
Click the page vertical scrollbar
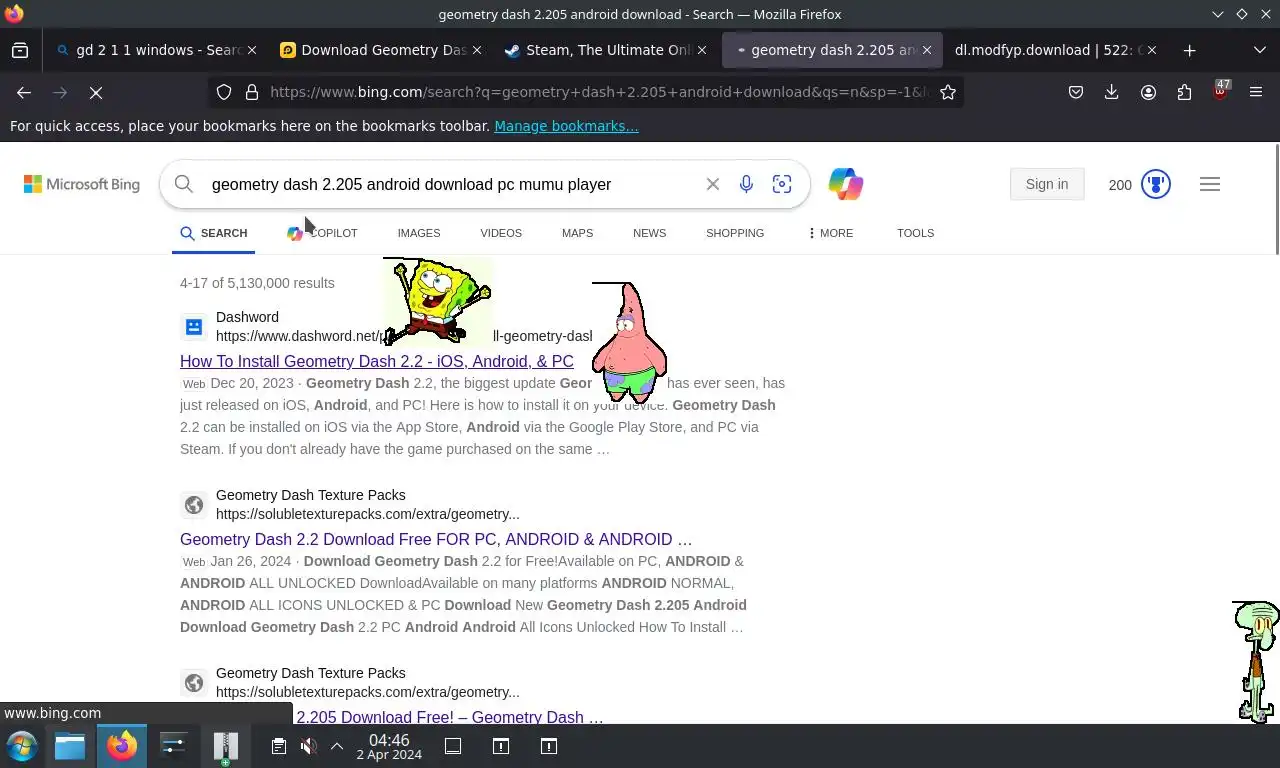(1276, 200)
